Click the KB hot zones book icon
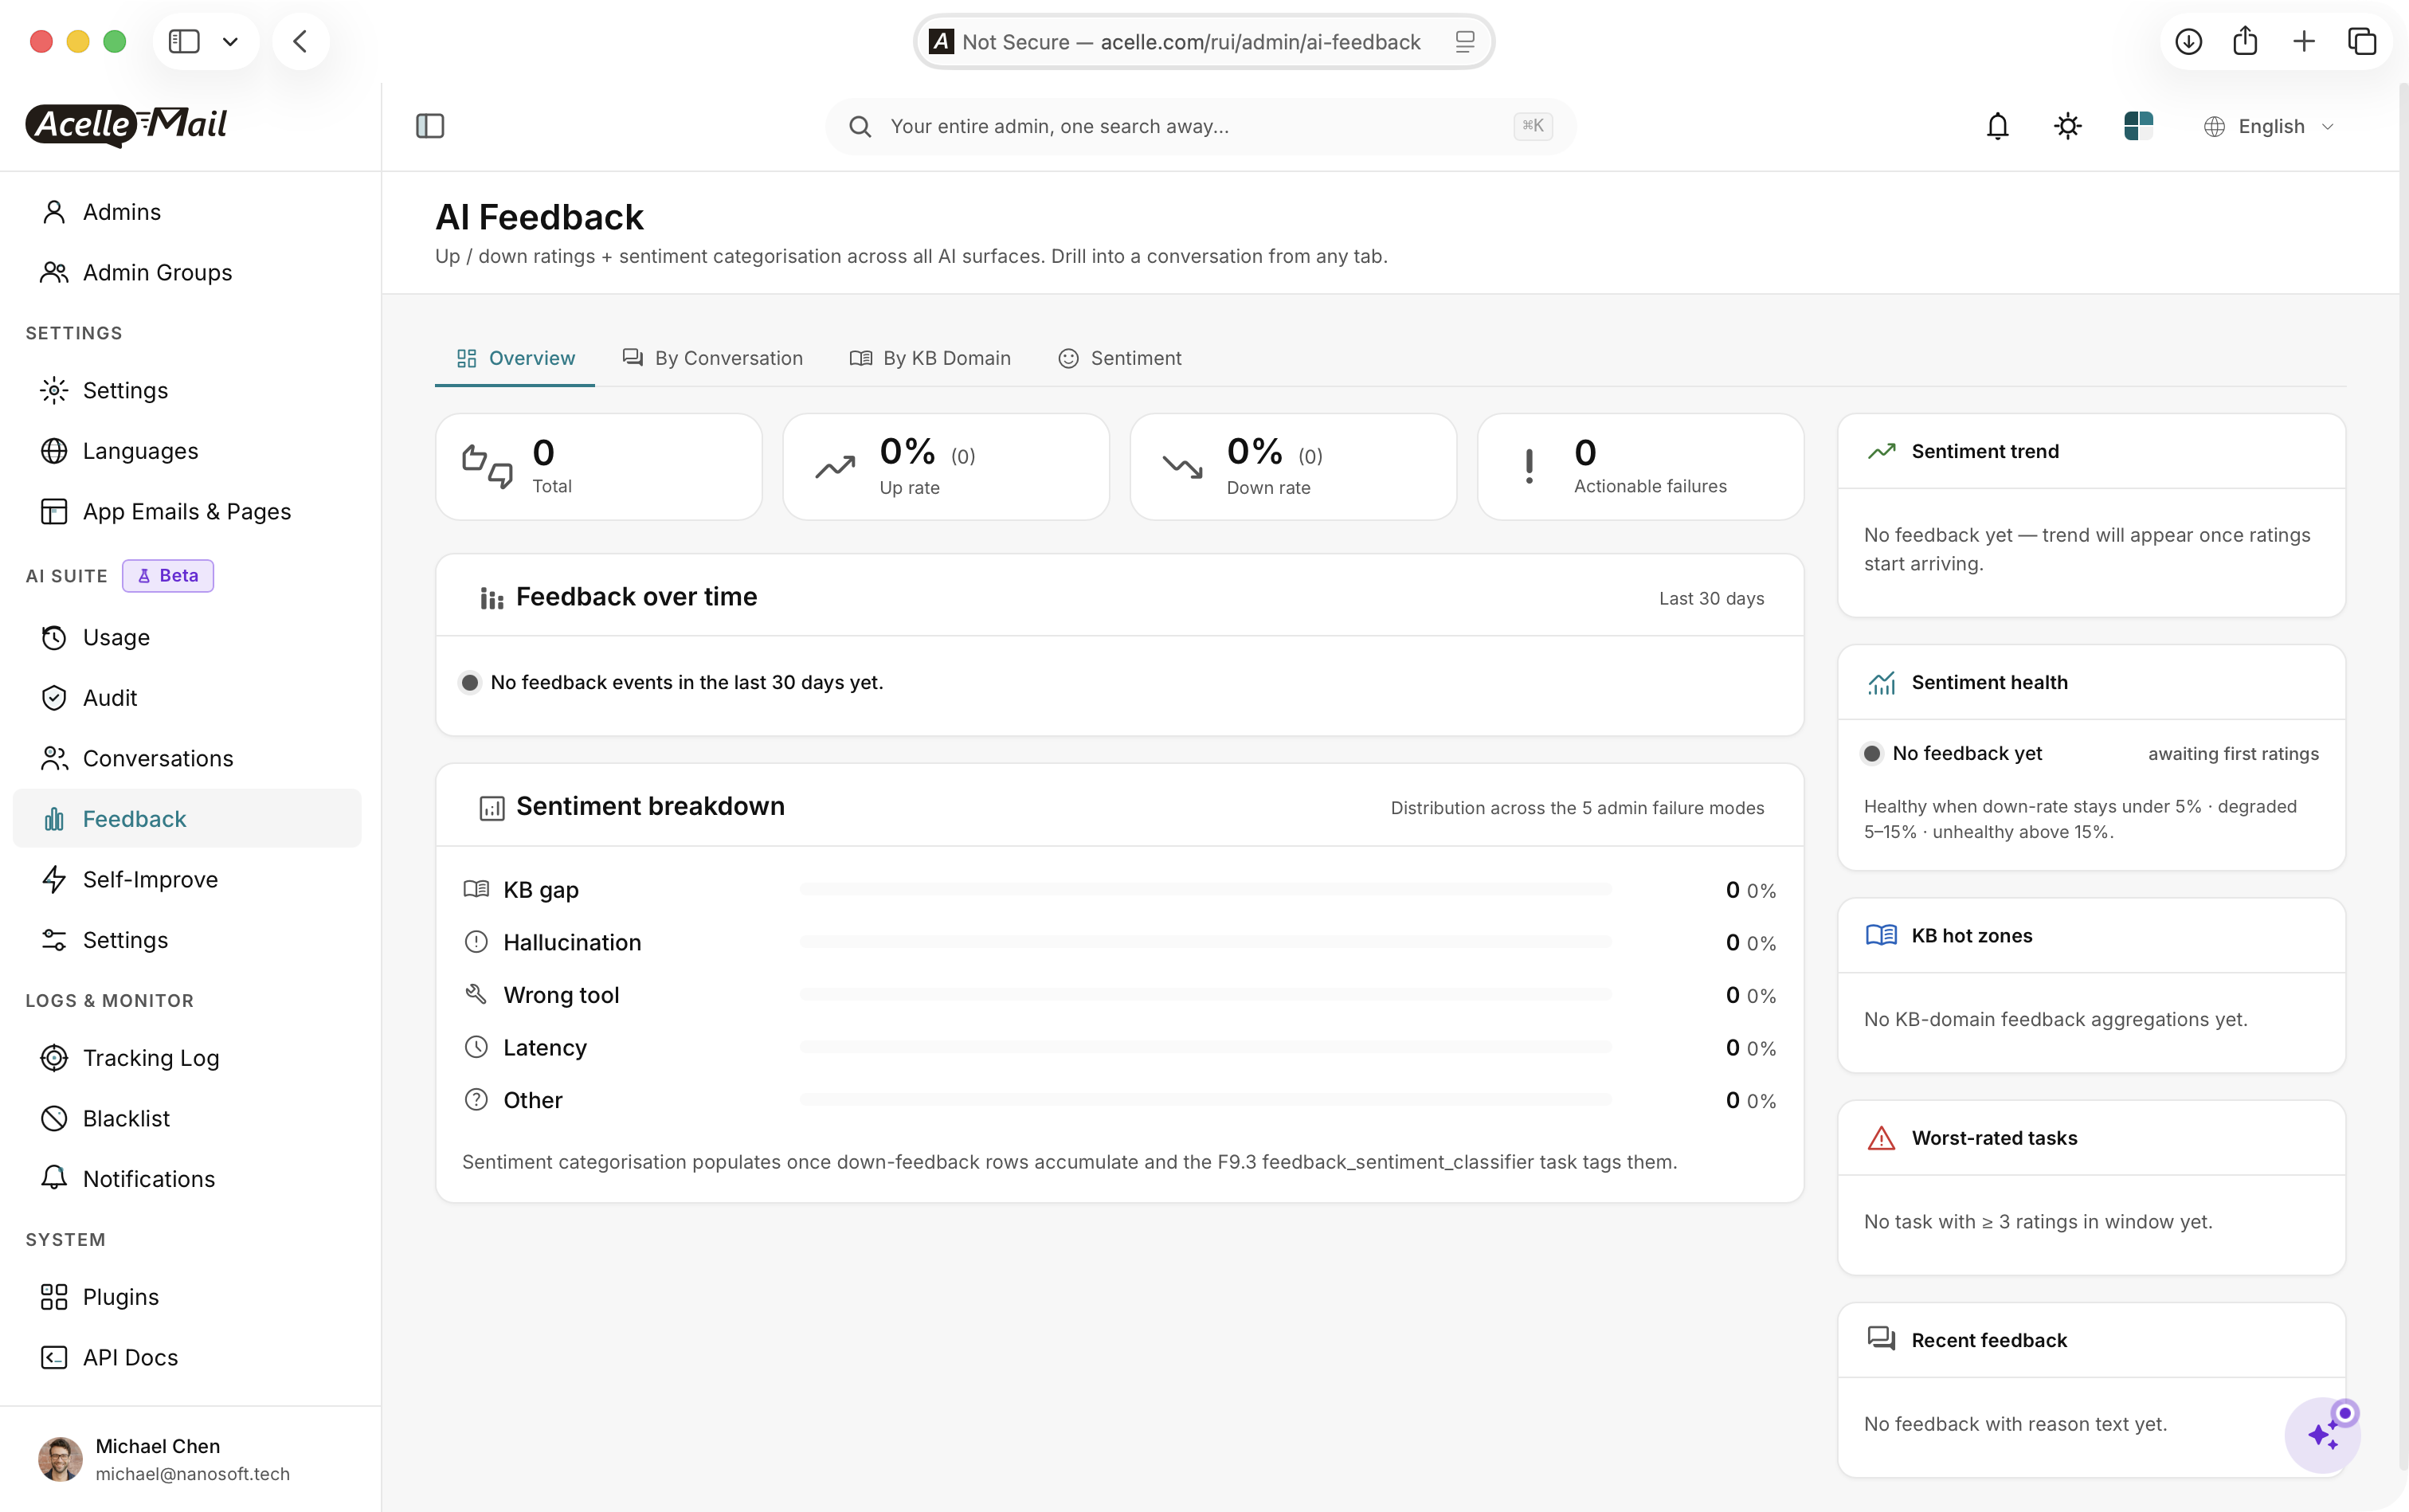Image resolution: width=2409 pixels, height=1512 pixels. click(x=1881, y=935)
